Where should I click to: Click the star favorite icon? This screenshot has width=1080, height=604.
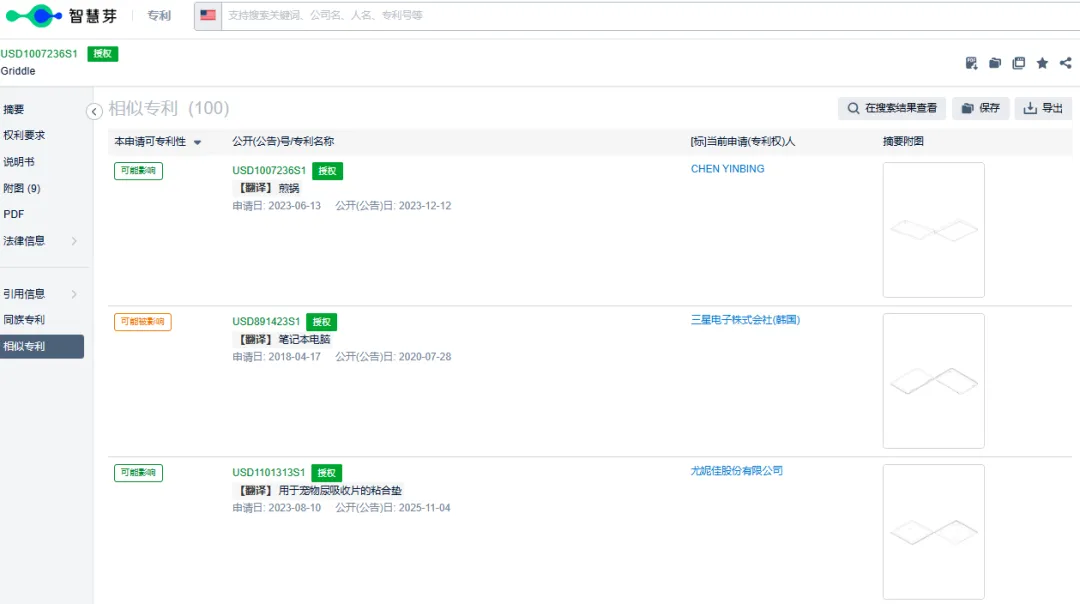click(x=1042, y=63)
